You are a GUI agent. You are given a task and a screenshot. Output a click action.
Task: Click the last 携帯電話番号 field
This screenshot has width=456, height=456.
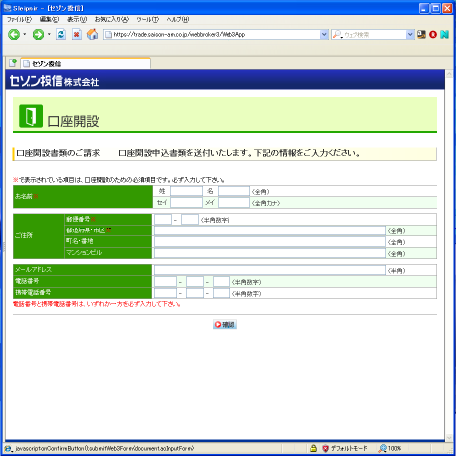point(221,293)
